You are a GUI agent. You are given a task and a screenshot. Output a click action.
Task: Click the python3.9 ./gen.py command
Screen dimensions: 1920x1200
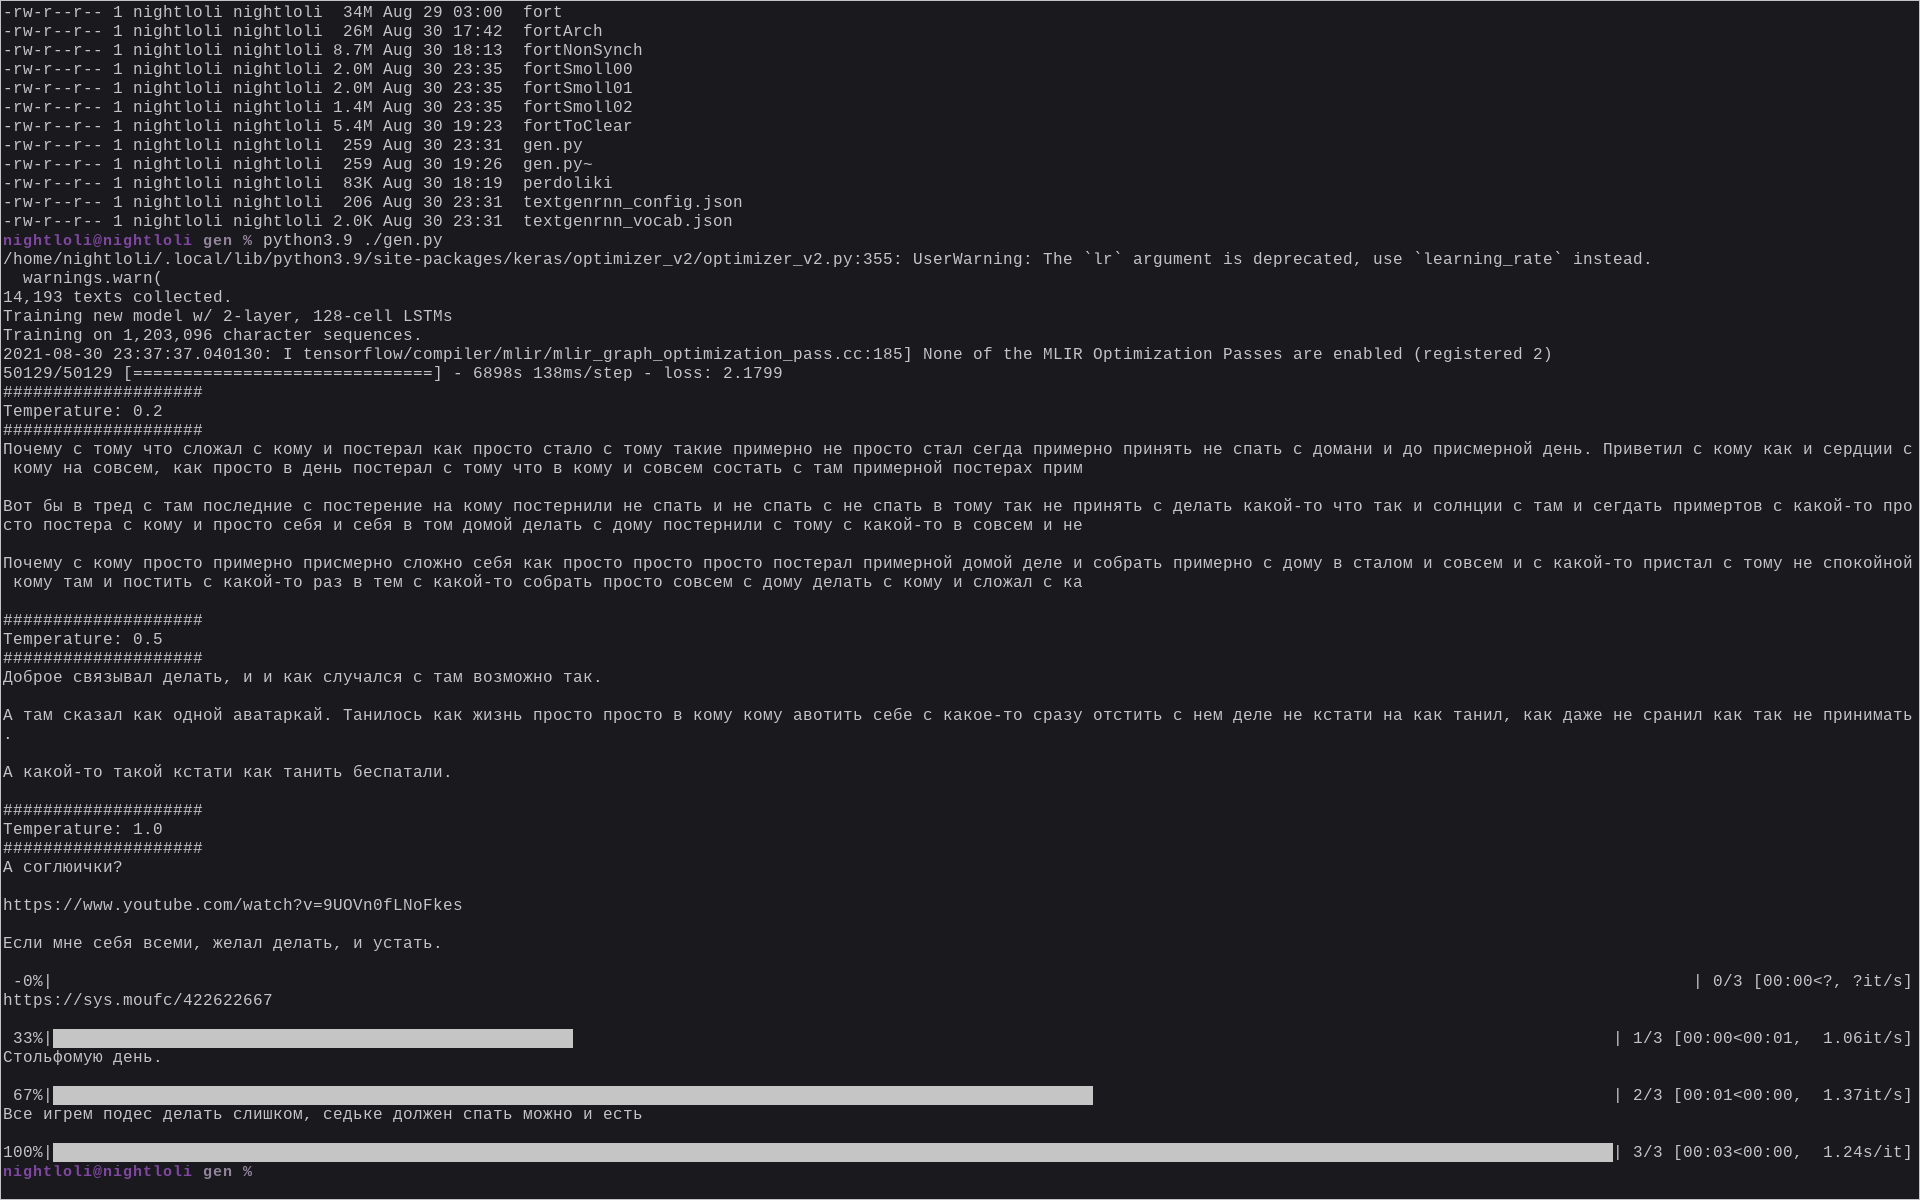coord(352,240)
